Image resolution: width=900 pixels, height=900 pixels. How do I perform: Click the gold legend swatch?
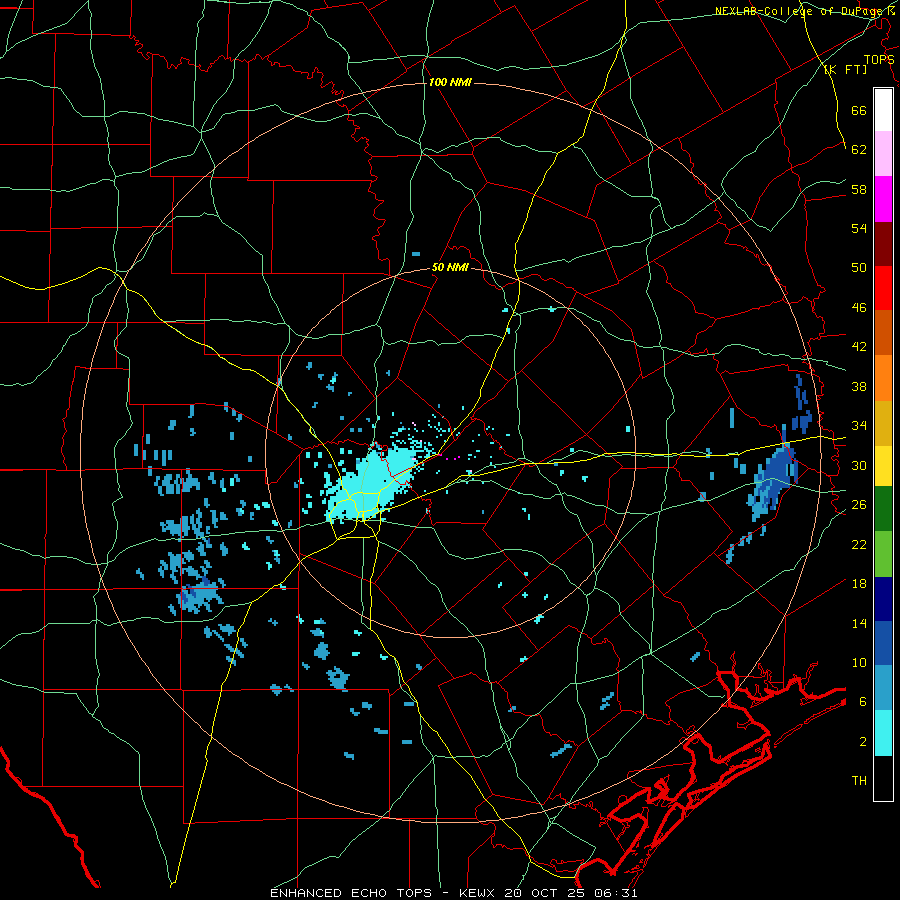click(883, 422)
